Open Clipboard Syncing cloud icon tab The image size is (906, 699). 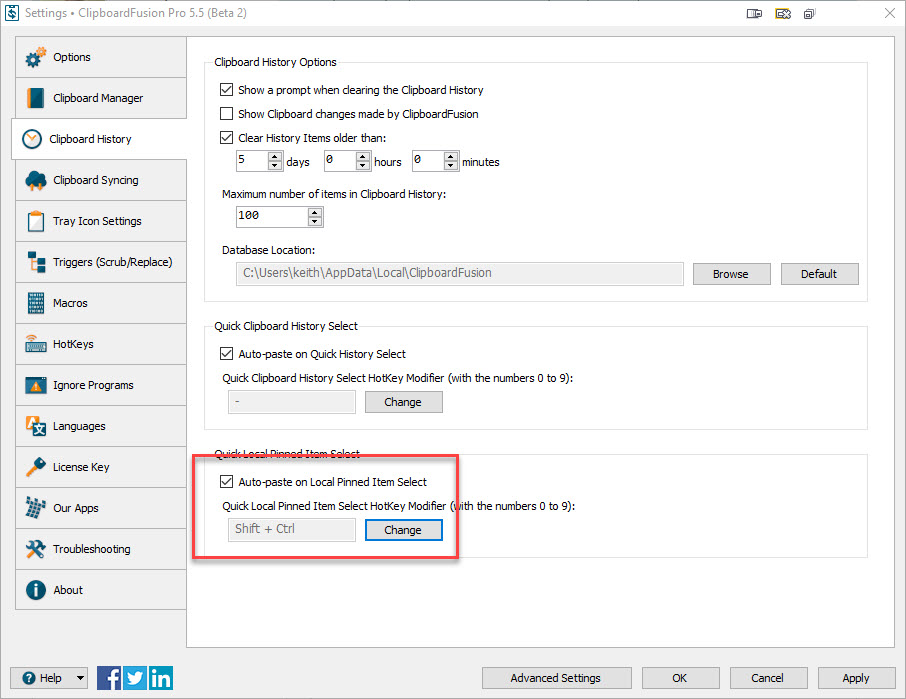(x=36, y=180)
